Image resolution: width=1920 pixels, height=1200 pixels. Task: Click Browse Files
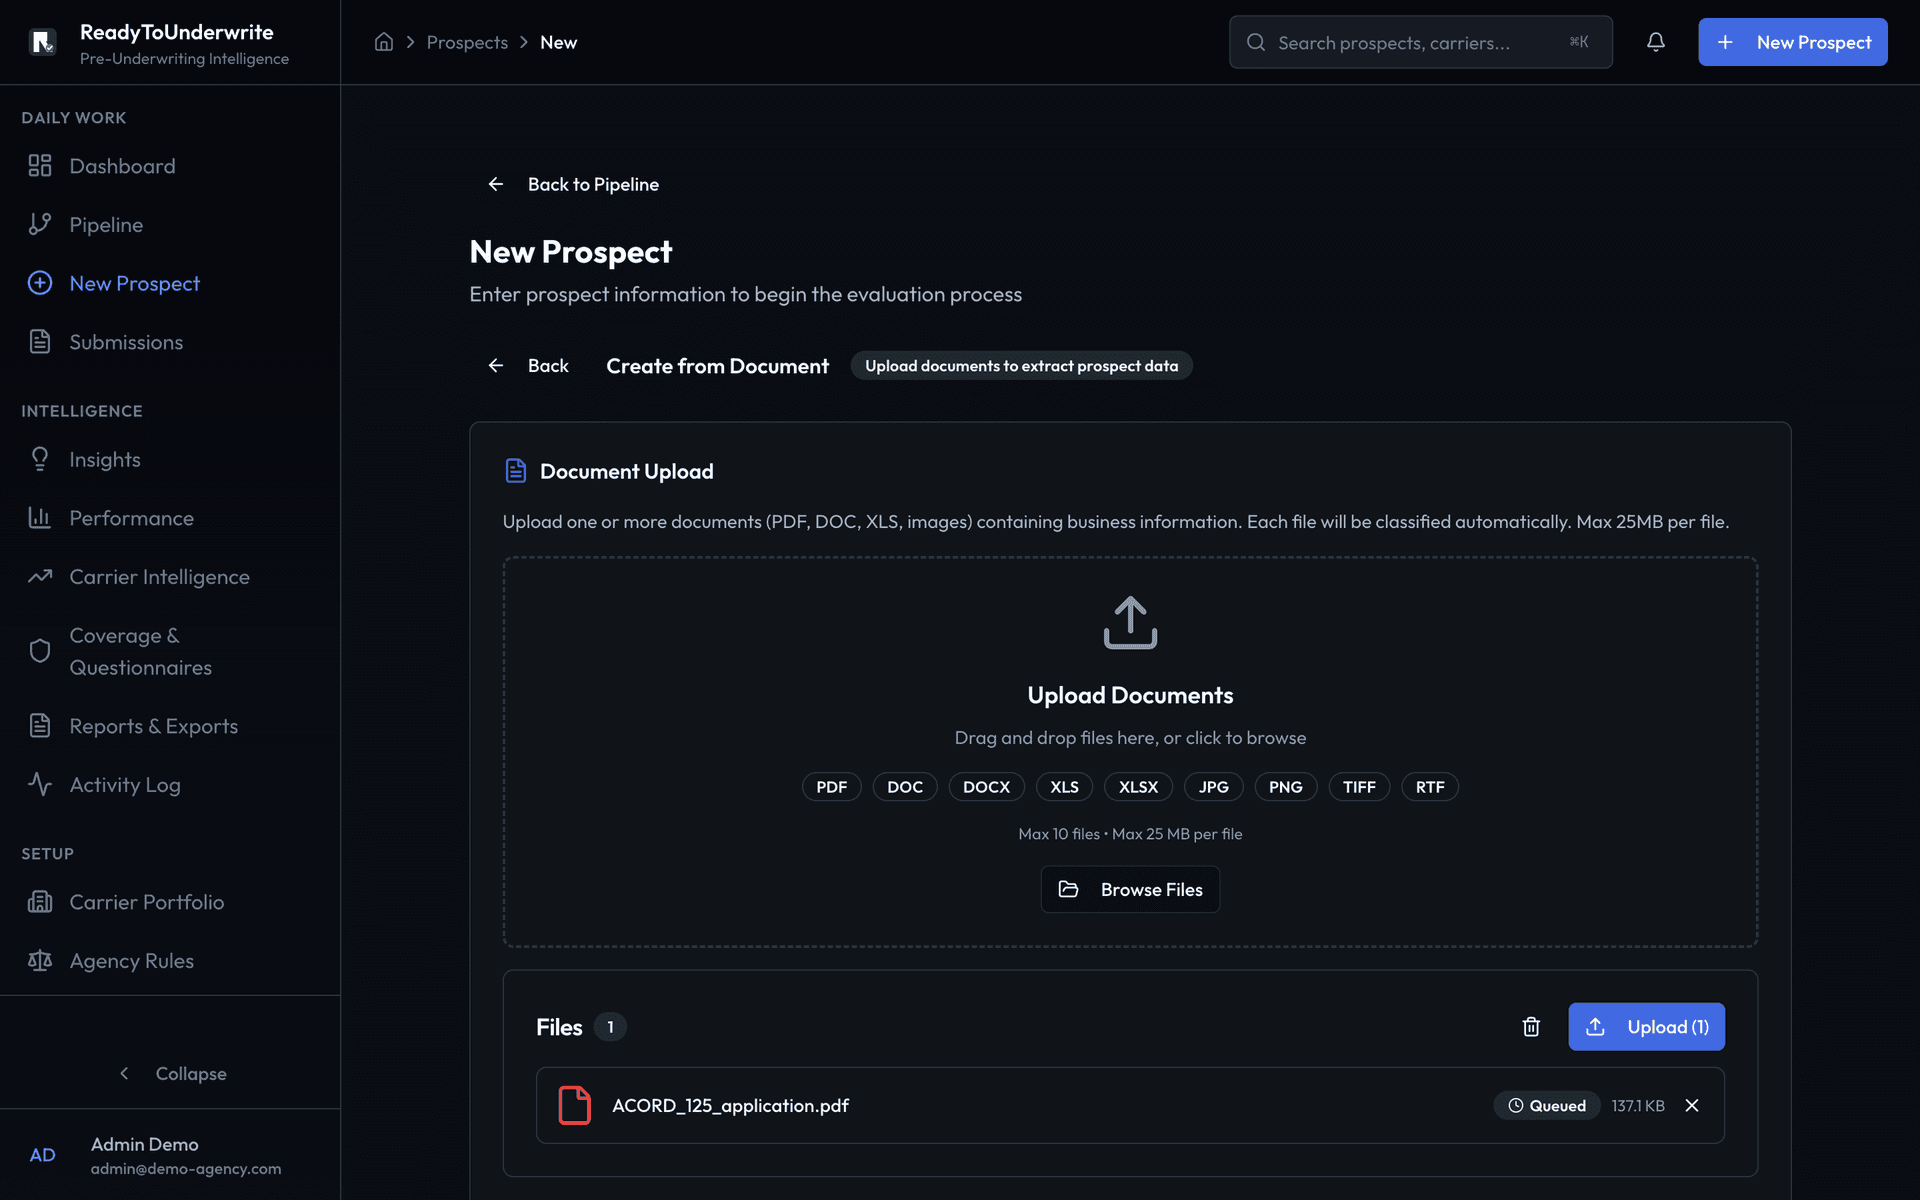pyautogui.click(x=1130, y=889)
